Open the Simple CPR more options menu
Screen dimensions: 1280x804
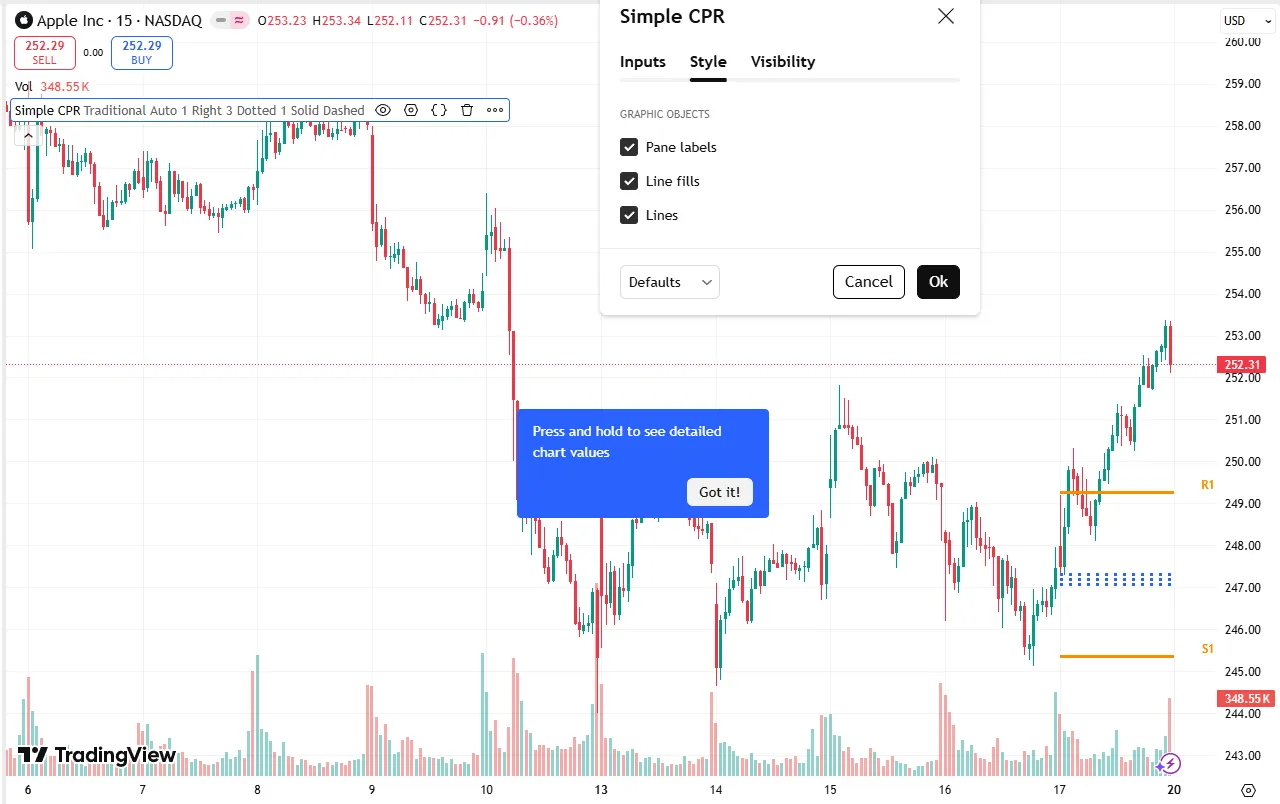tap(495, 110)
